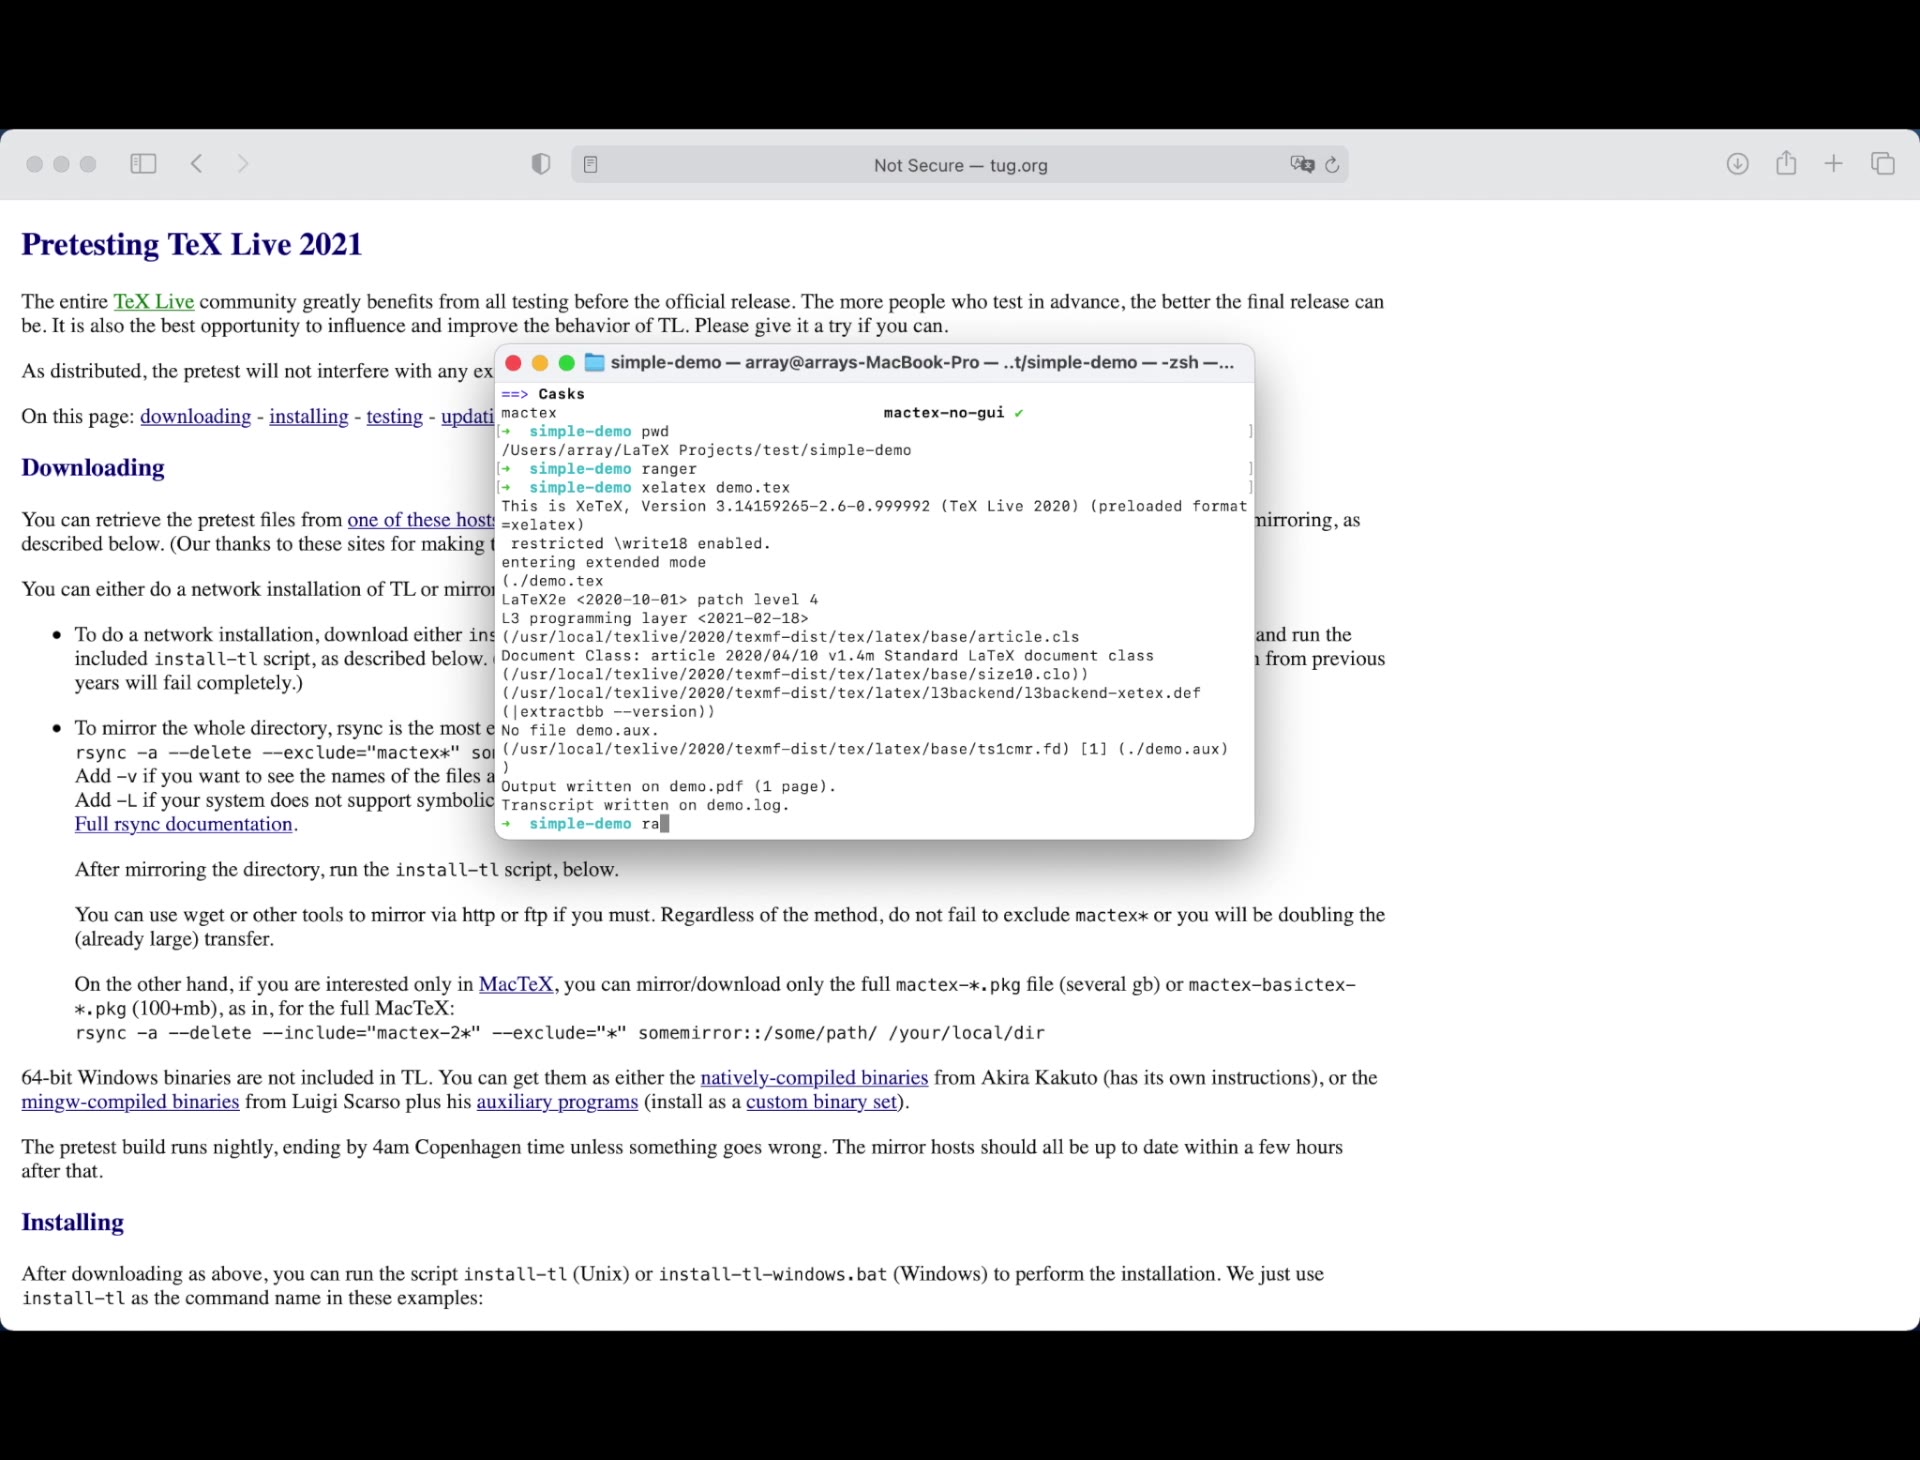This screenshot has height=1460, width=1920.
Task: Click the 'installing' anchor link on page
Action: [x=308, y=416]
